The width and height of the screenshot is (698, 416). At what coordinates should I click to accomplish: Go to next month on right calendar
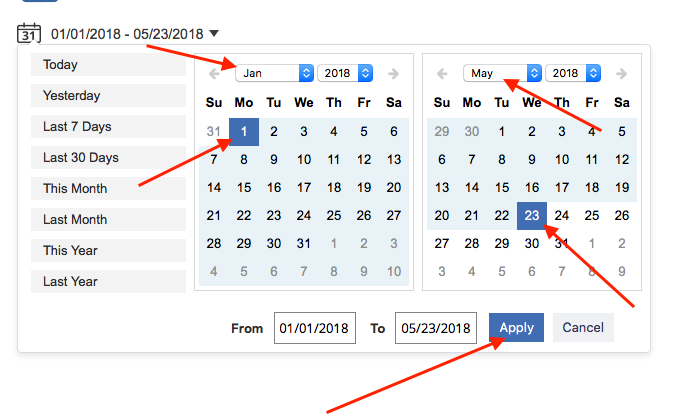click(x=621, y=74)
